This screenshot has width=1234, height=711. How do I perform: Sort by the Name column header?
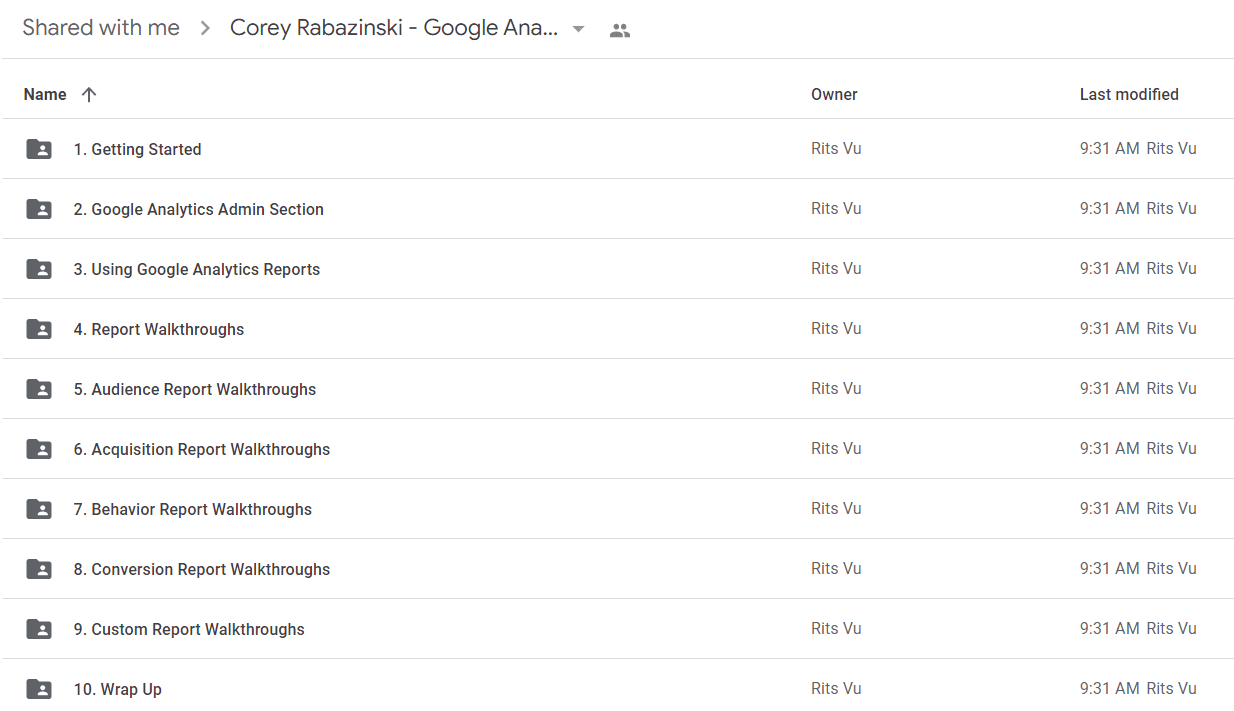click(x=45, y=94)
